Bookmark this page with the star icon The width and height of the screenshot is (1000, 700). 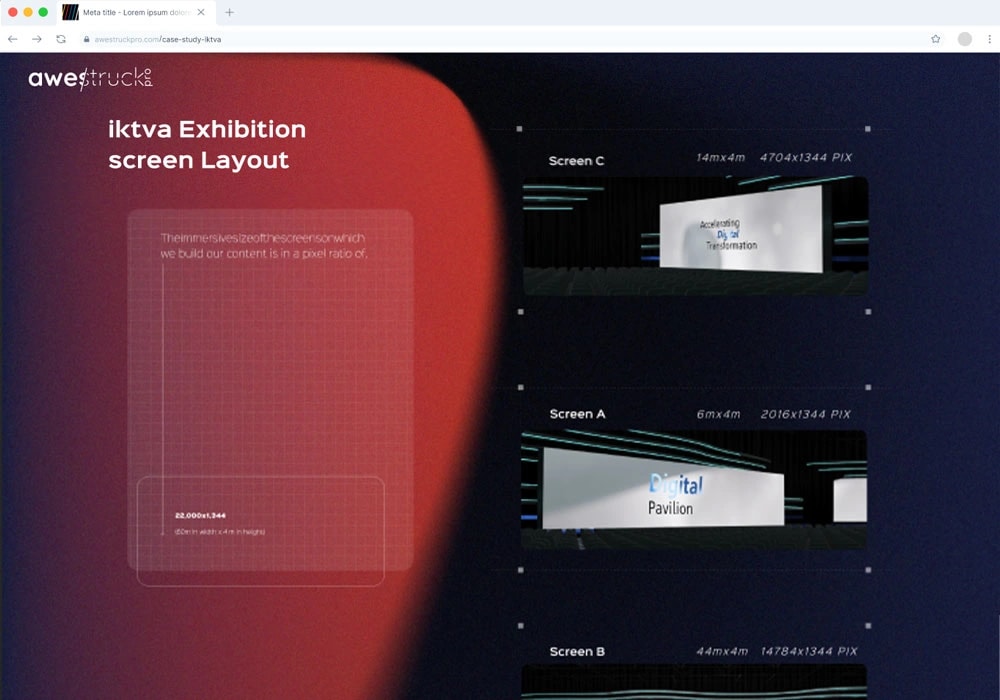click(936, 39)
